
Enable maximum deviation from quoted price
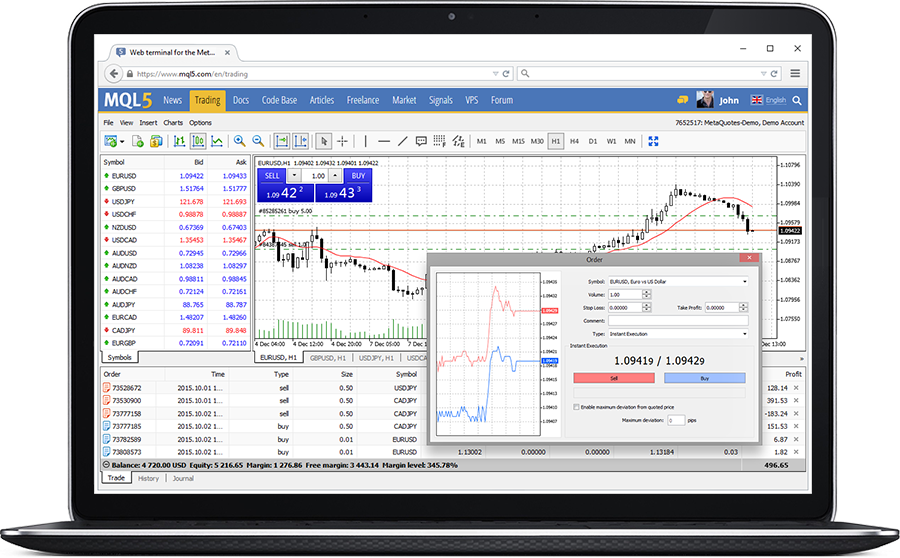(x=576, y=407)
